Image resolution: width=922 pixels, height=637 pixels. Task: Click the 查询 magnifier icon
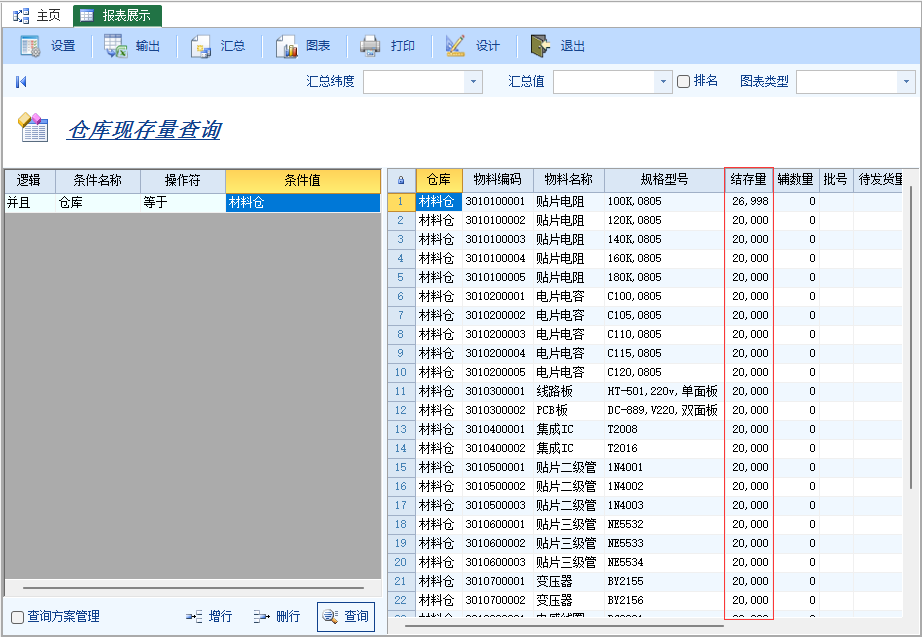(330, 616)
